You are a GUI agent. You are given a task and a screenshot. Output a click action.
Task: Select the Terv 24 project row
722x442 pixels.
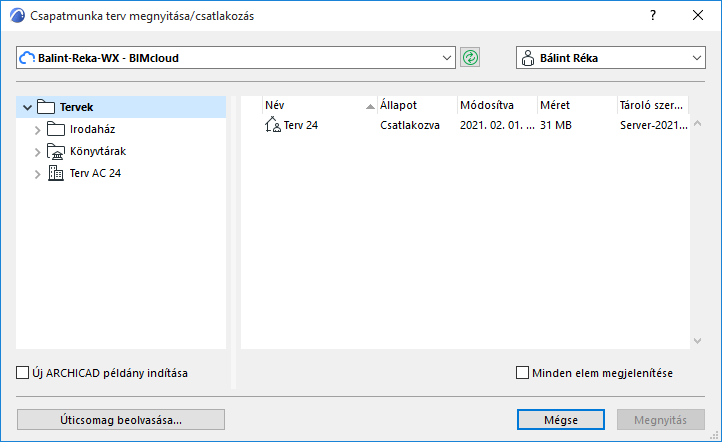pyautogui.click(x=465, y=125)
